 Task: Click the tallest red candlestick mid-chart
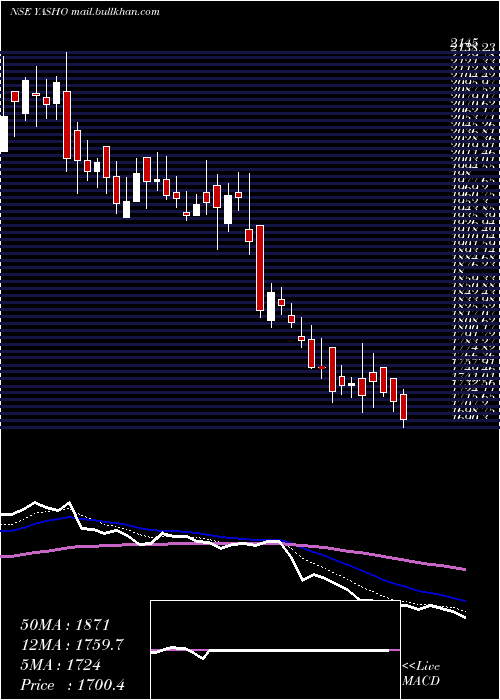coord(260,268)
